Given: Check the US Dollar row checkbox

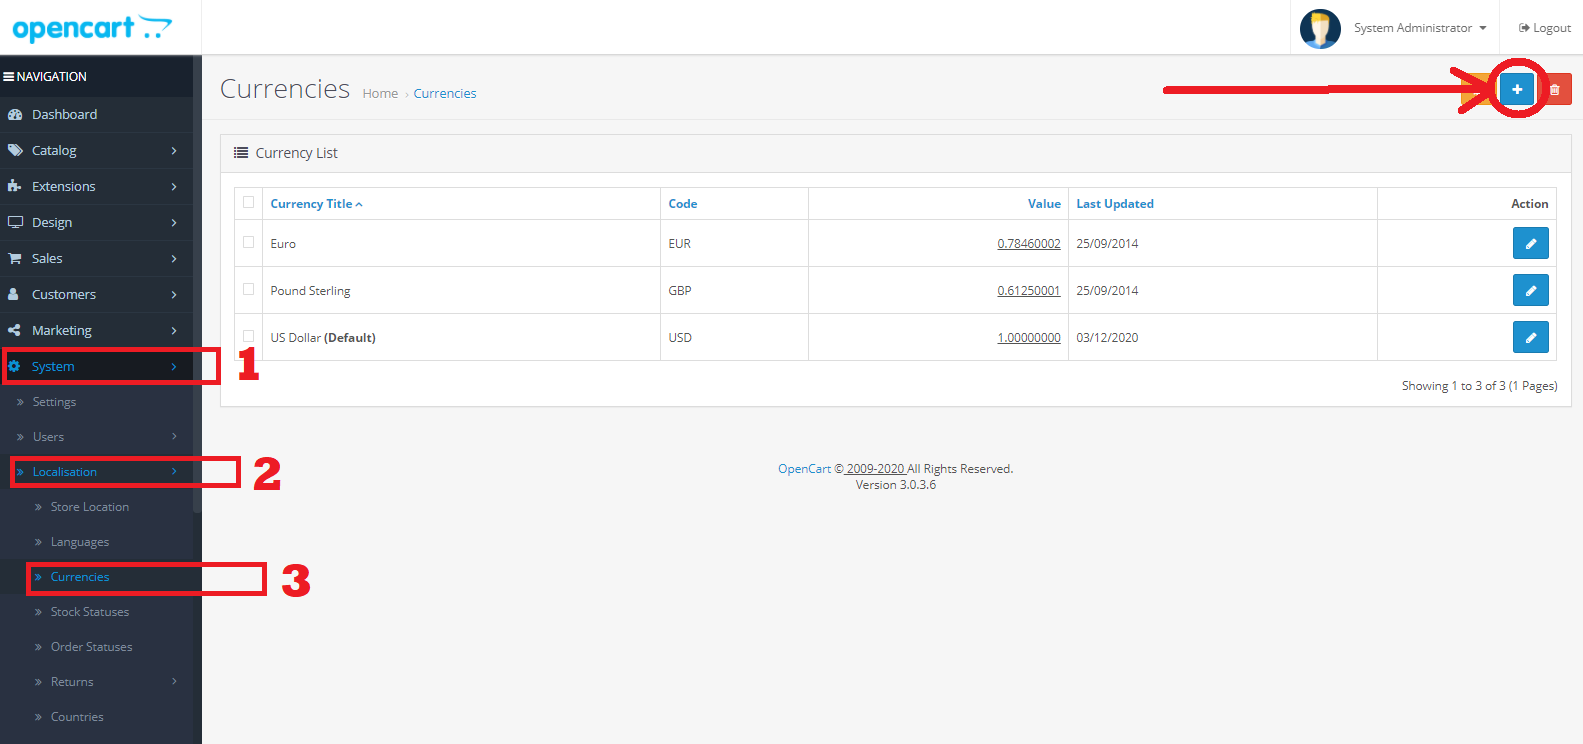Looking at the screenshot, I should click(x=248, y=336).
